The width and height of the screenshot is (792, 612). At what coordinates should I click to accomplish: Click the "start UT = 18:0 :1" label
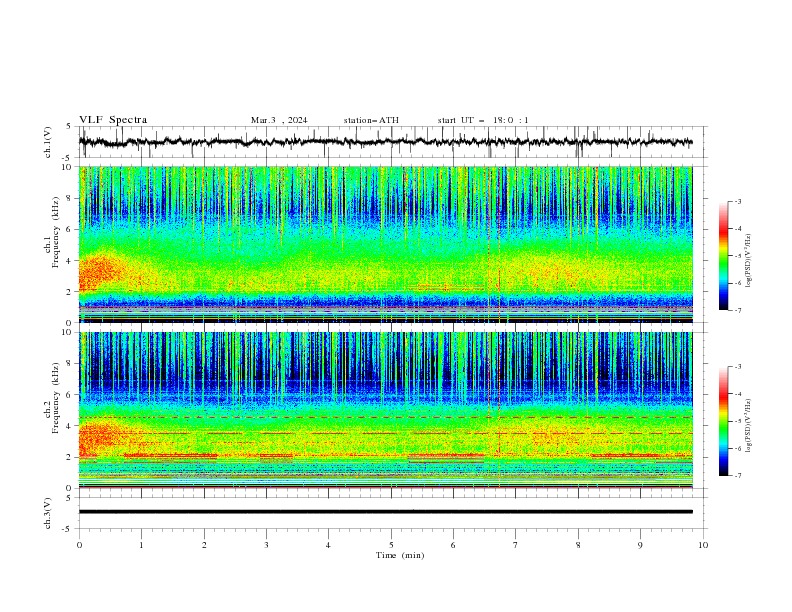pyautogui.click(x=483, y=120)
